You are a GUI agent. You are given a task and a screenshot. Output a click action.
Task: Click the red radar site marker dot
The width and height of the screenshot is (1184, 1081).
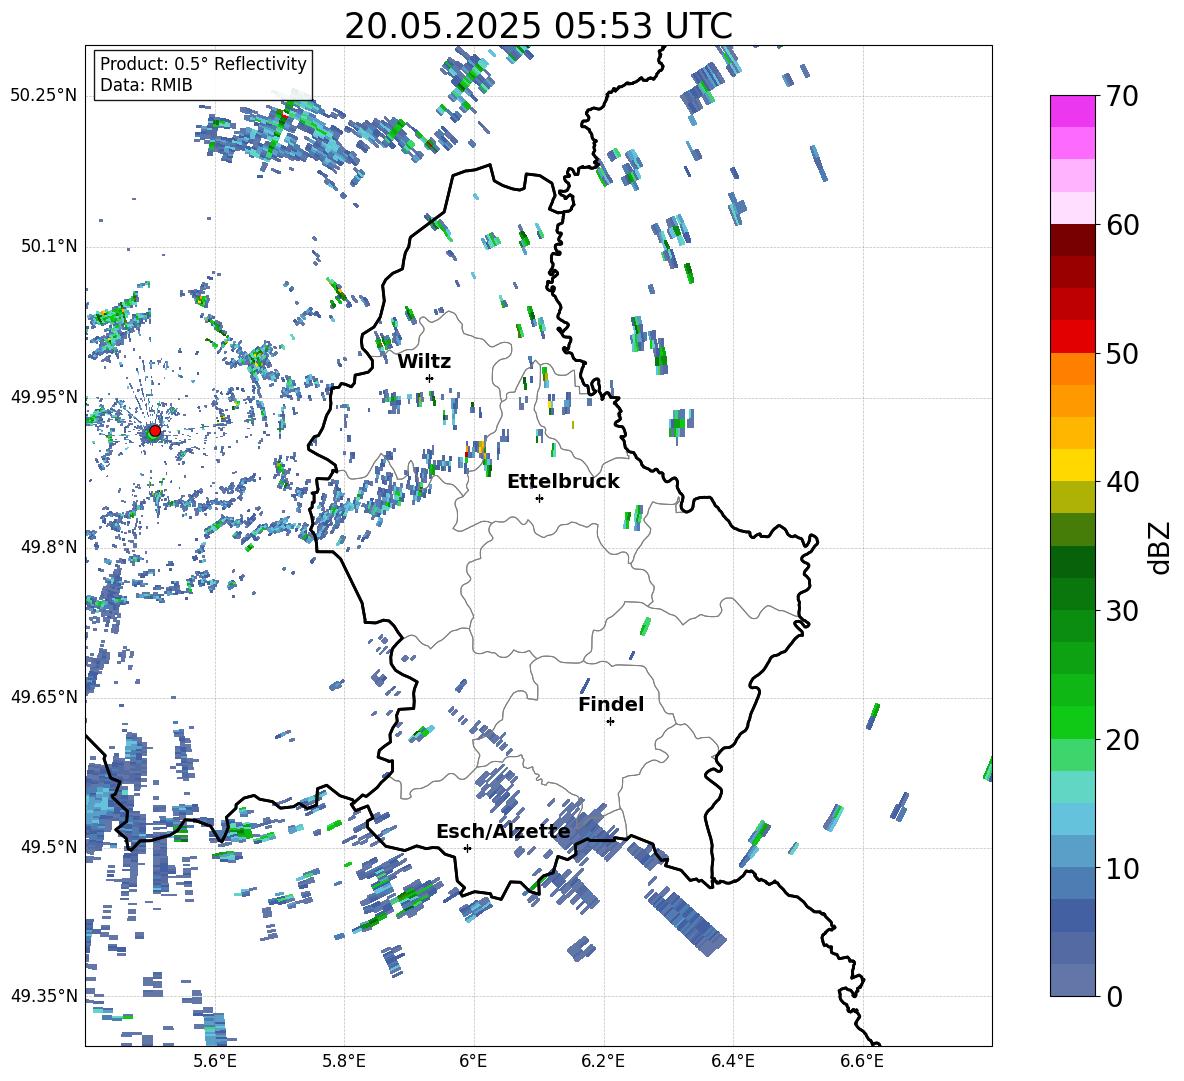click(155, 430)
